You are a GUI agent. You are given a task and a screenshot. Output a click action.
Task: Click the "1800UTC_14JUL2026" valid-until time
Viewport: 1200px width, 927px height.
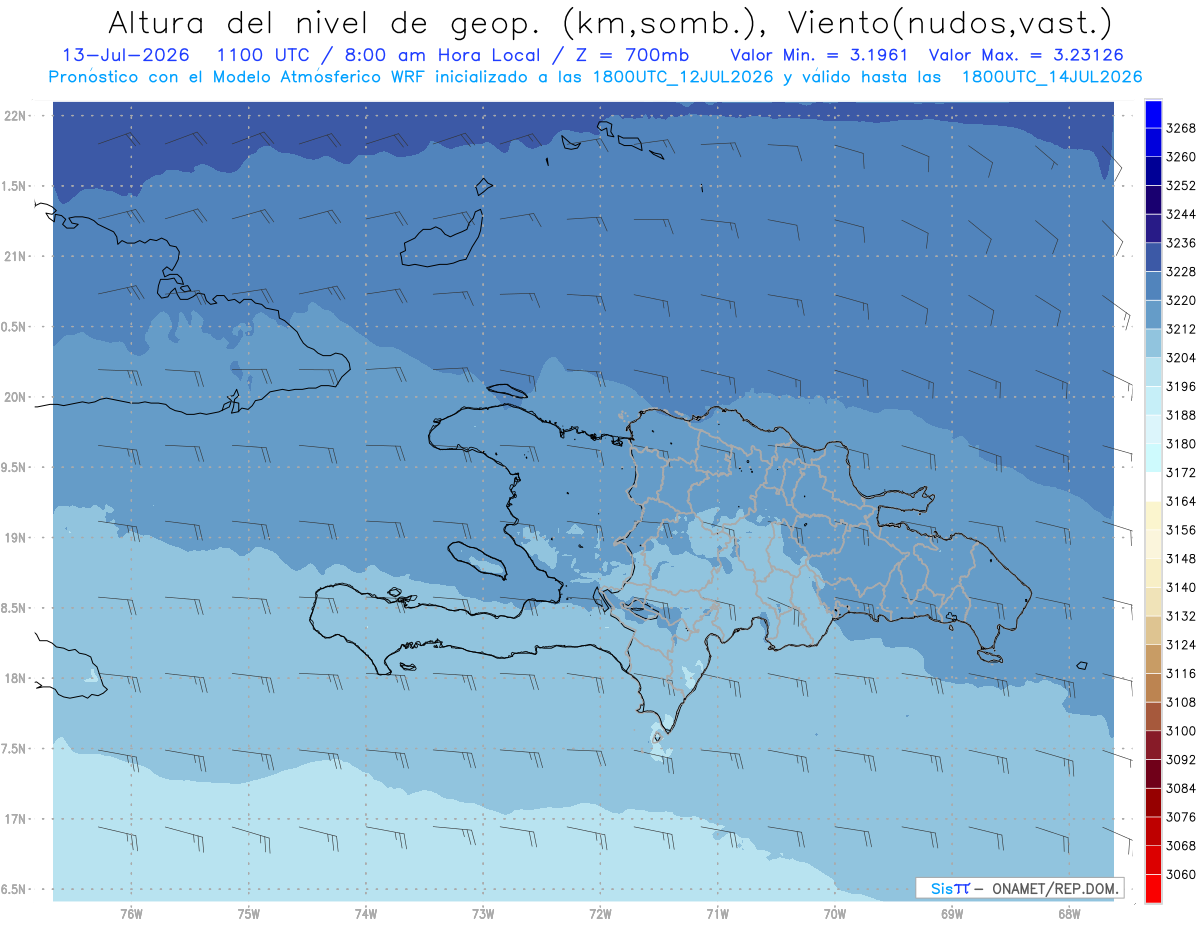pyautogui.click(x=1051, y=77)
